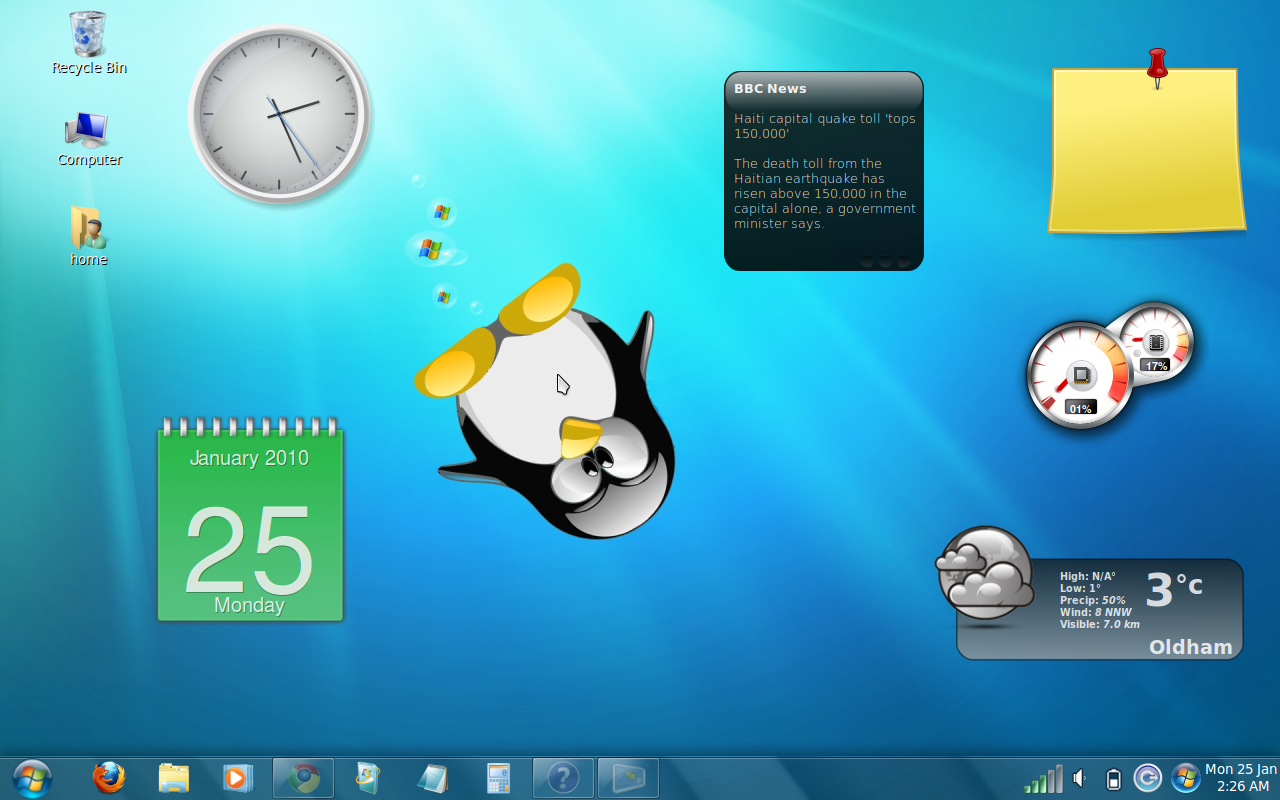Click the last dot on BBC widget
This screenshot has width=1280, height=800.
coord(904,262)
